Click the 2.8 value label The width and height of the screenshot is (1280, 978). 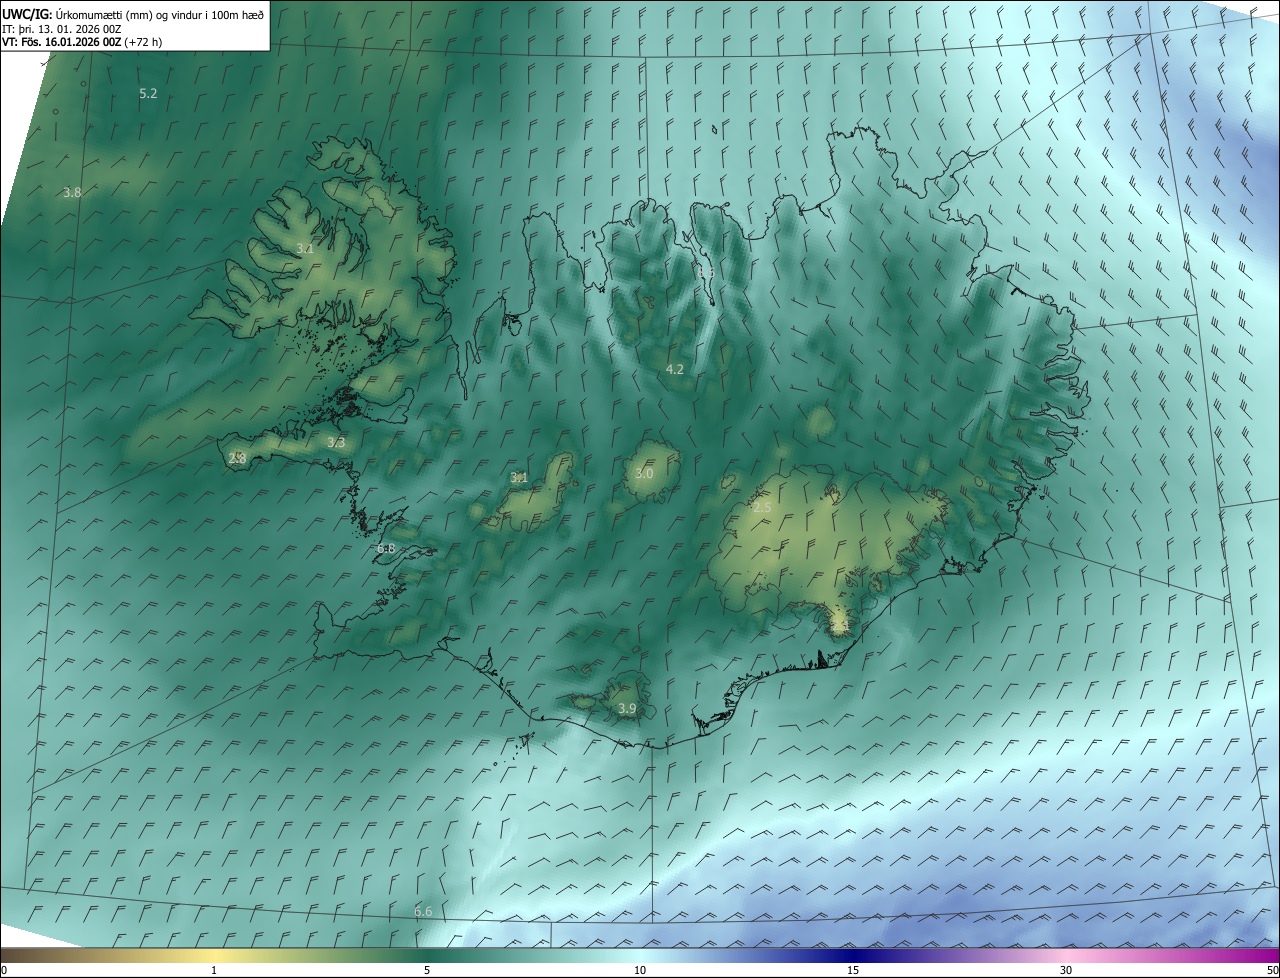[x=237, y=458]
